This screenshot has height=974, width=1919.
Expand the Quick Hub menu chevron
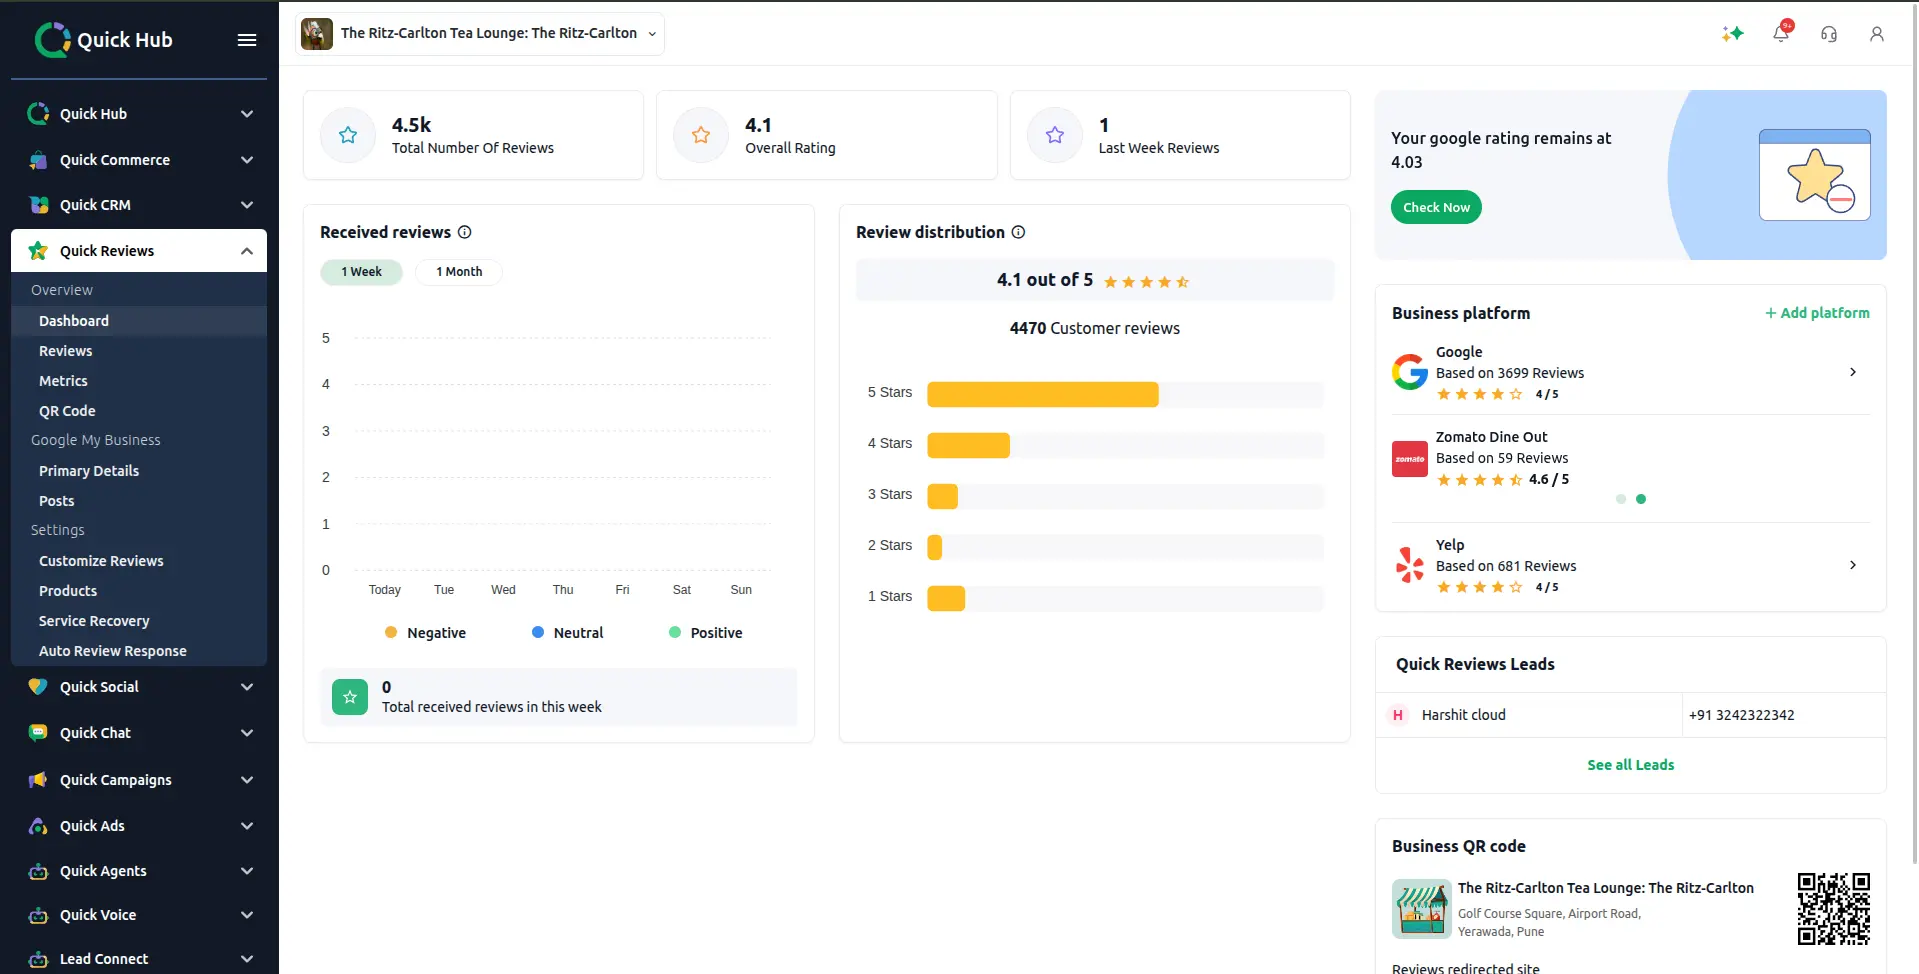coord(247,114)
